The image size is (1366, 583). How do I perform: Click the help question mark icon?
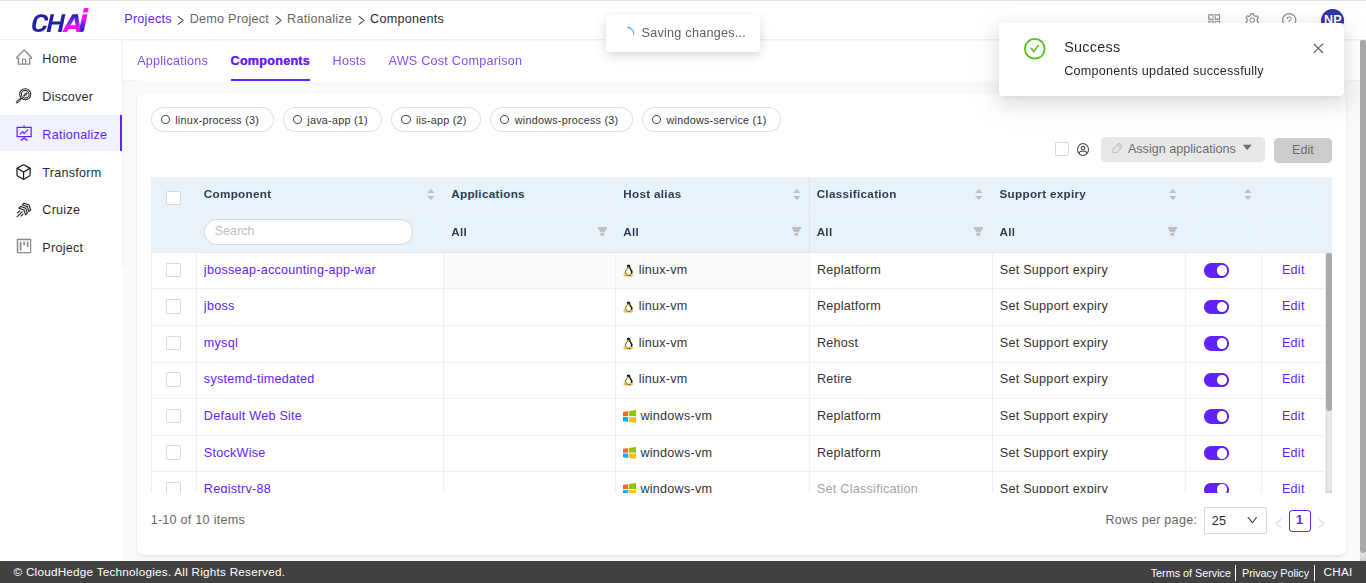[x=1289, y=20]
